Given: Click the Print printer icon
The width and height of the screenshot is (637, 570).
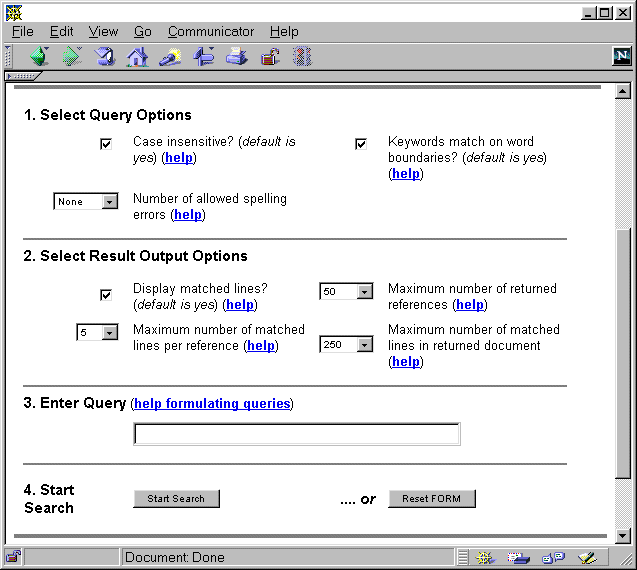Looking at the screenshot, I should 236,57.
